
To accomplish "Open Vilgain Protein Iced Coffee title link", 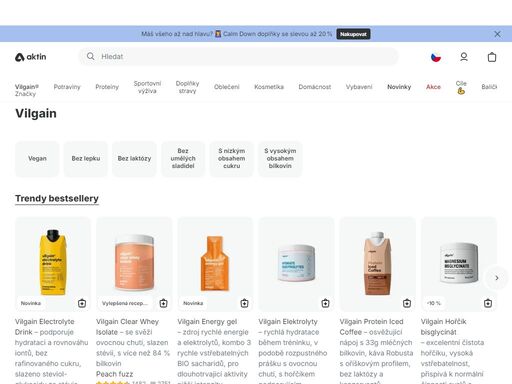I will 372,327.
